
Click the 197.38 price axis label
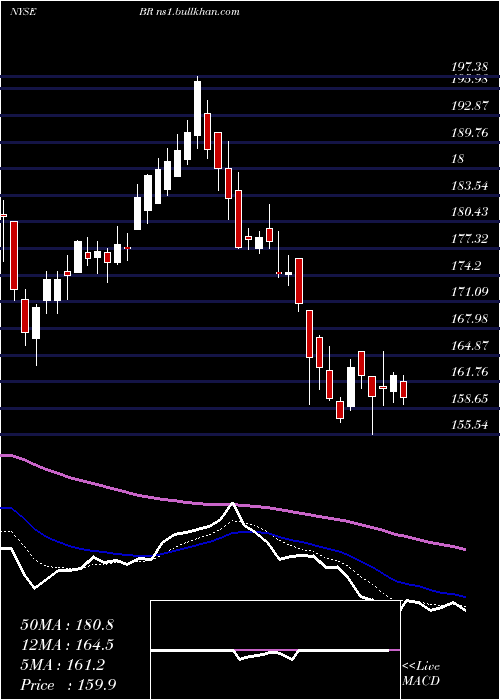click(470, 67)
